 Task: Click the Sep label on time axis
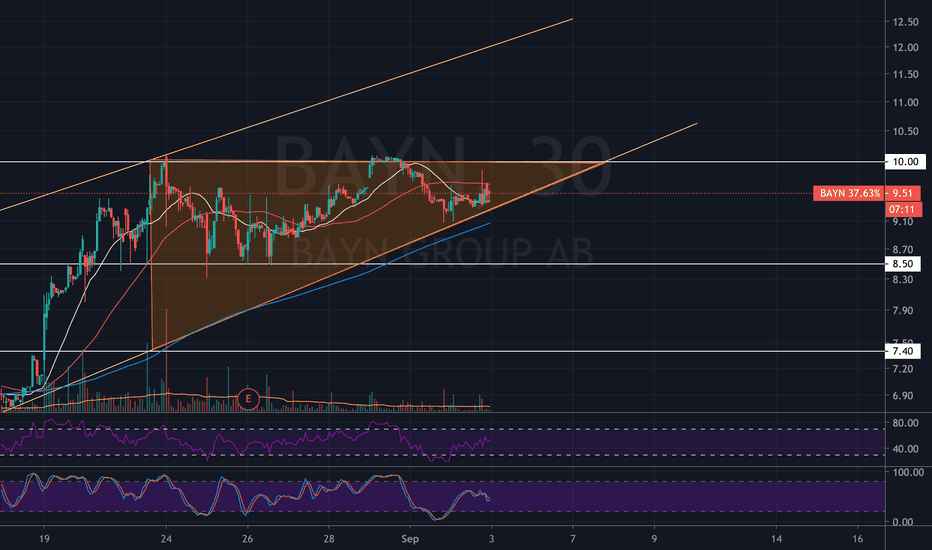(x=410, y=539)
